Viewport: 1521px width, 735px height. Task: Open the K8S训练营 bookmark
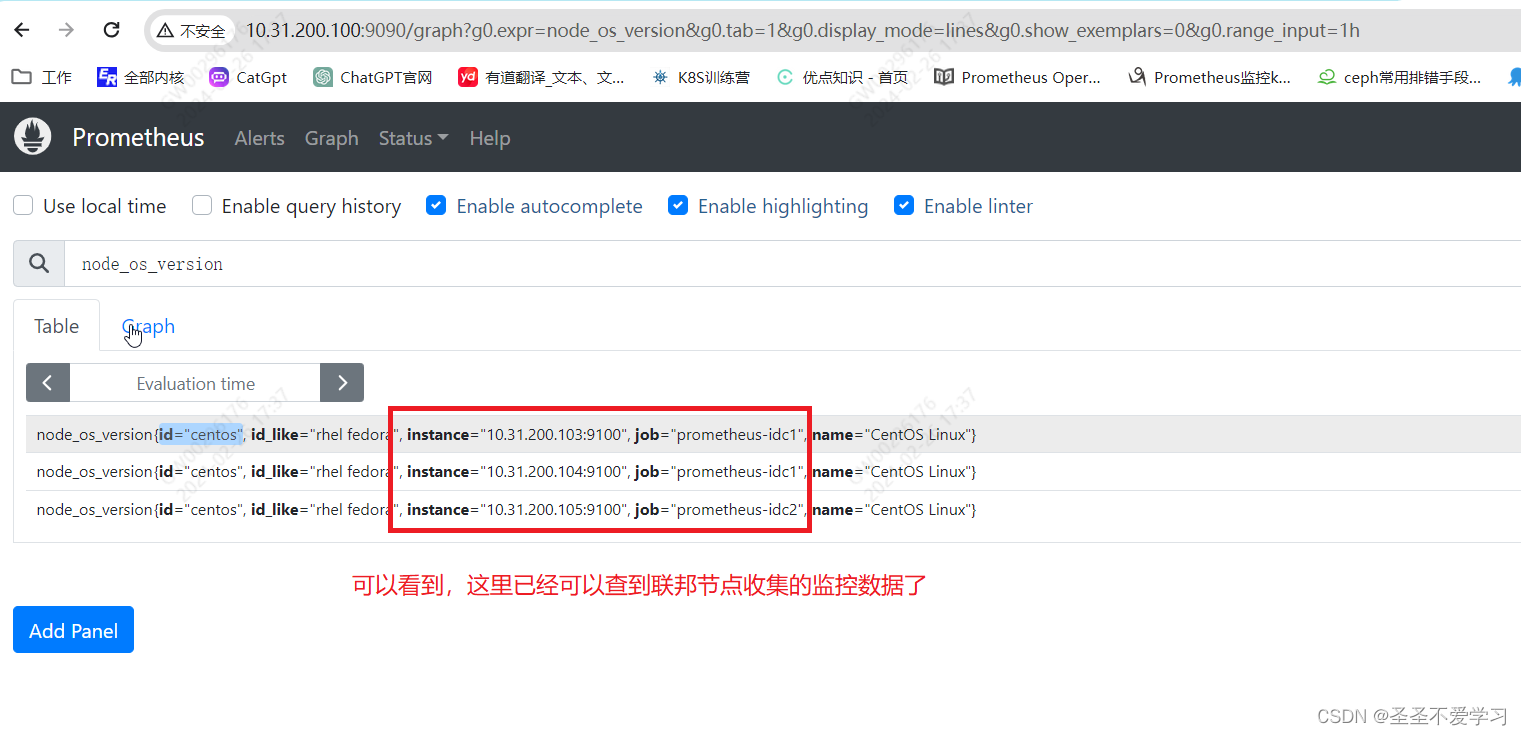699,77
